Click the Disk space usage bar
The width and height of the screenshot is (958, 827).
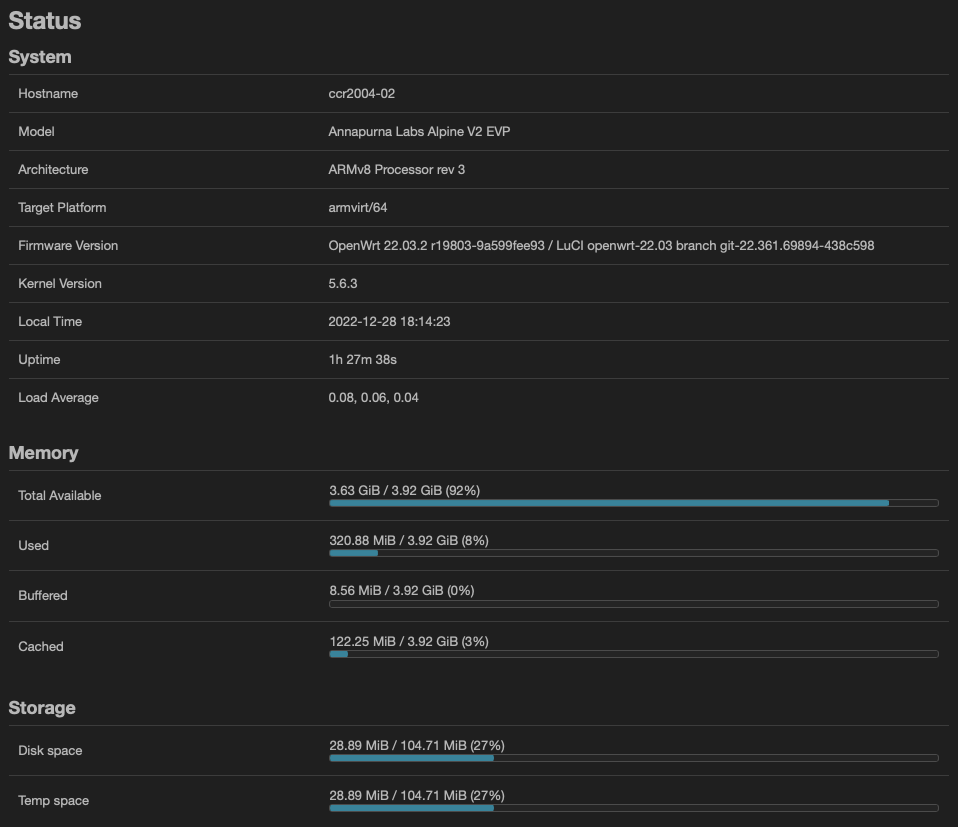pos(633,758)
